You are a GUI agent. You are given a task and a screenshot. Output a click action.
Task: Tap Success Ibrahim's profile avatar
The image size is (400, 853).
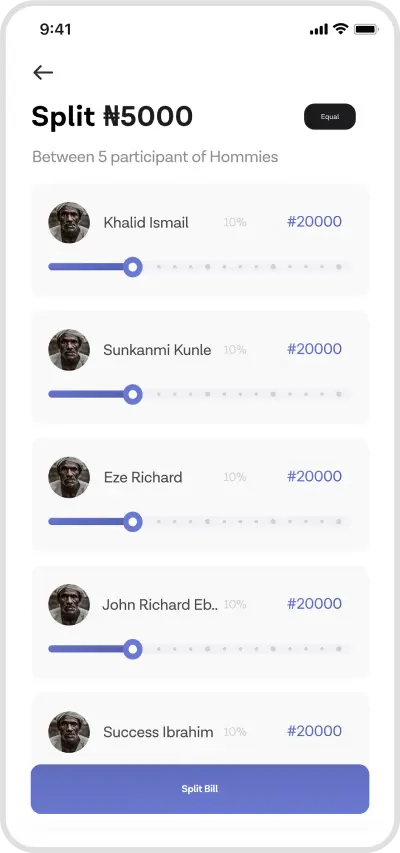coord(69,732)
